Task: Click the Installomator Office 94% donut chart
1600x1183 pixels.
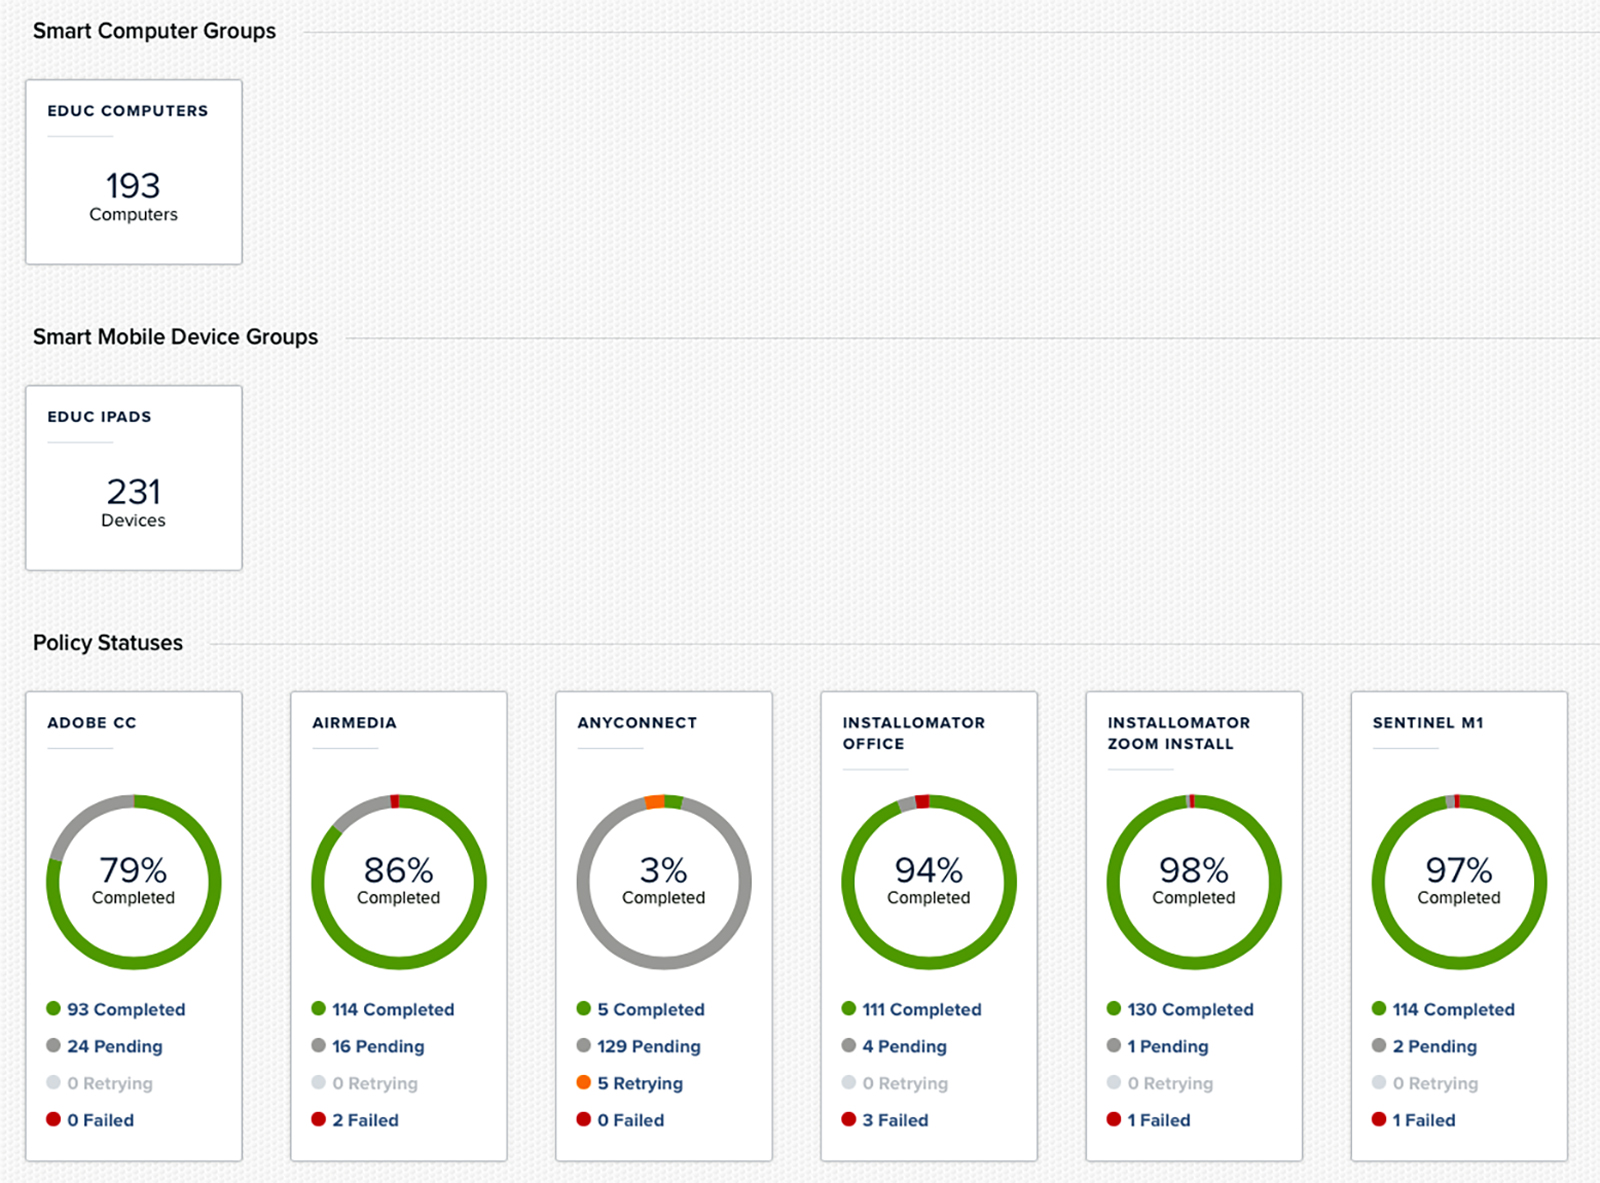Action: pyautogui.click(x=929, y=882)
